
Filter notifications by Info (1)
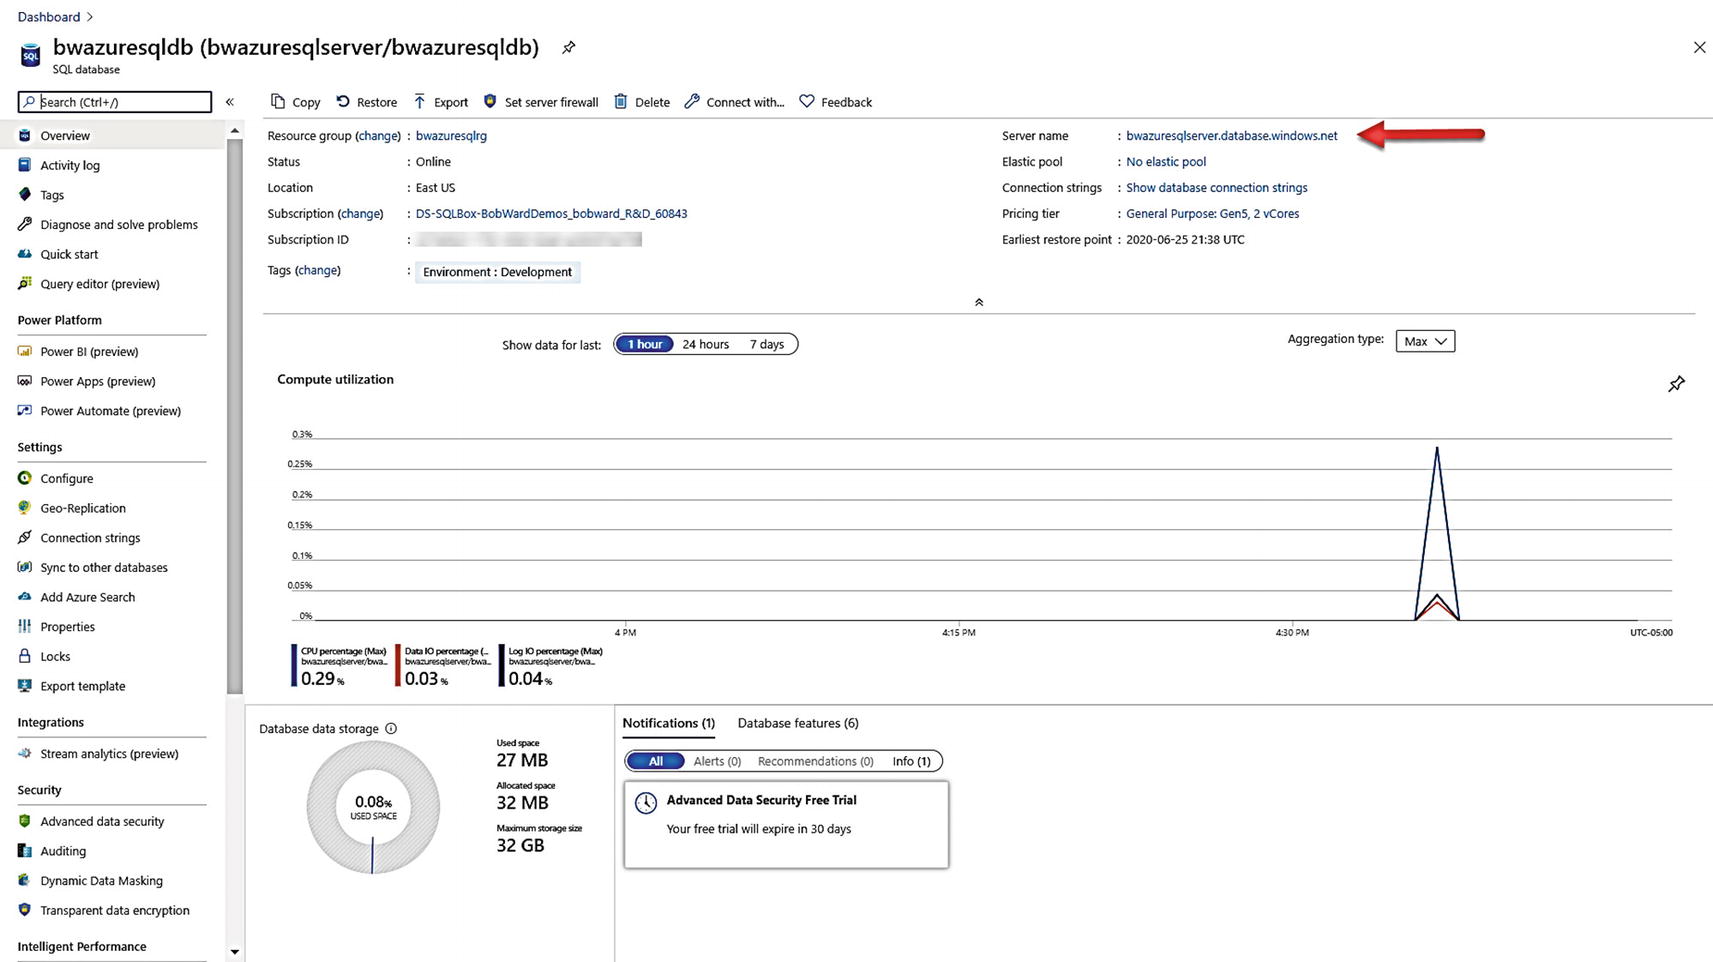click(912, 761)
